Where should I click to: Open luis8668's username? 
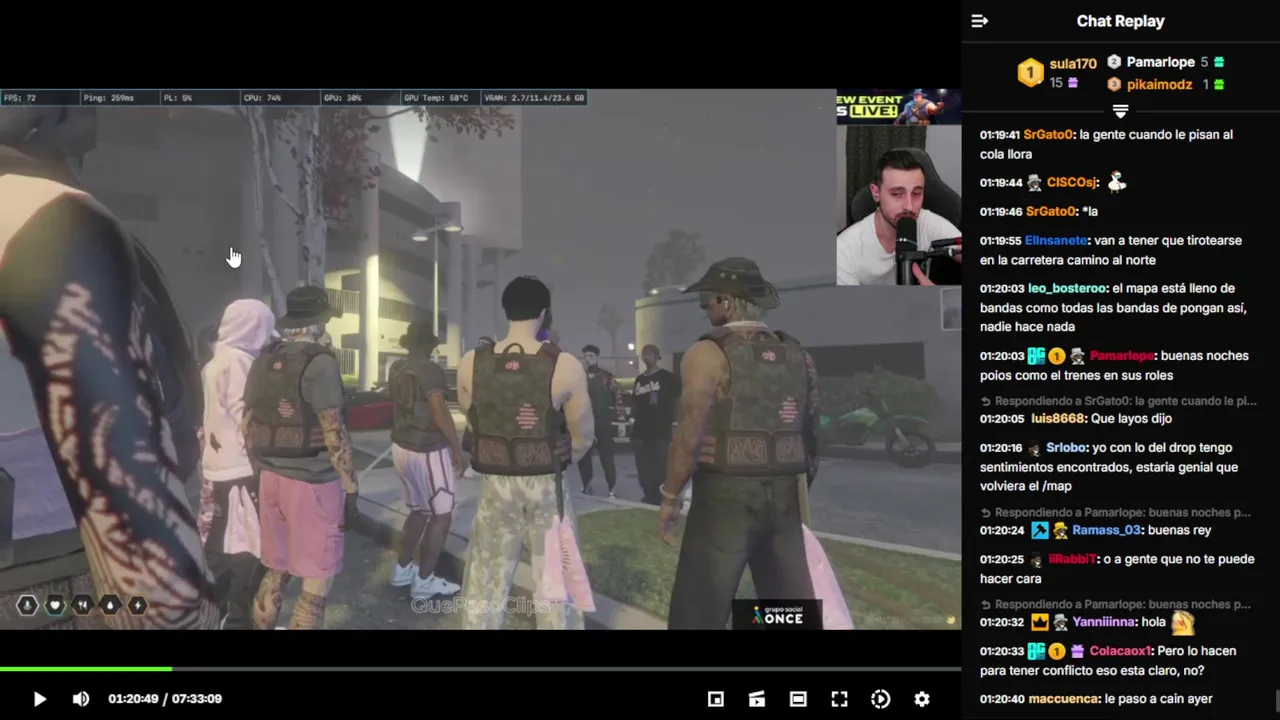click(1058, 419)
